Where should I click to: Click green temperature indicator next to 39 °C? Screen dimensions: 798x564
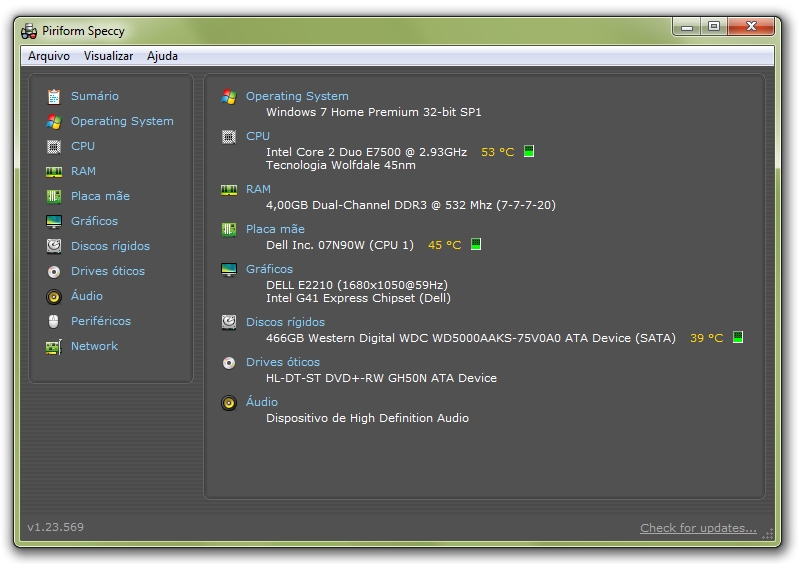click(738, 337)
